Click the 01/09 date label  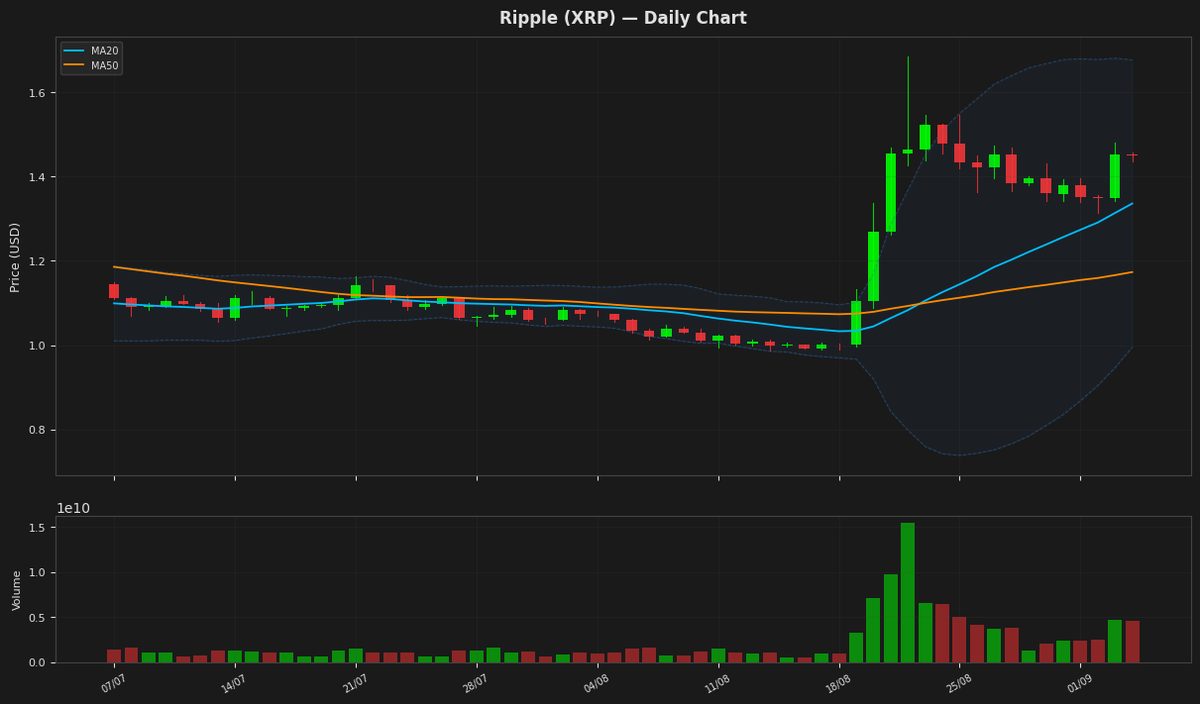[x=1079, y=684]
